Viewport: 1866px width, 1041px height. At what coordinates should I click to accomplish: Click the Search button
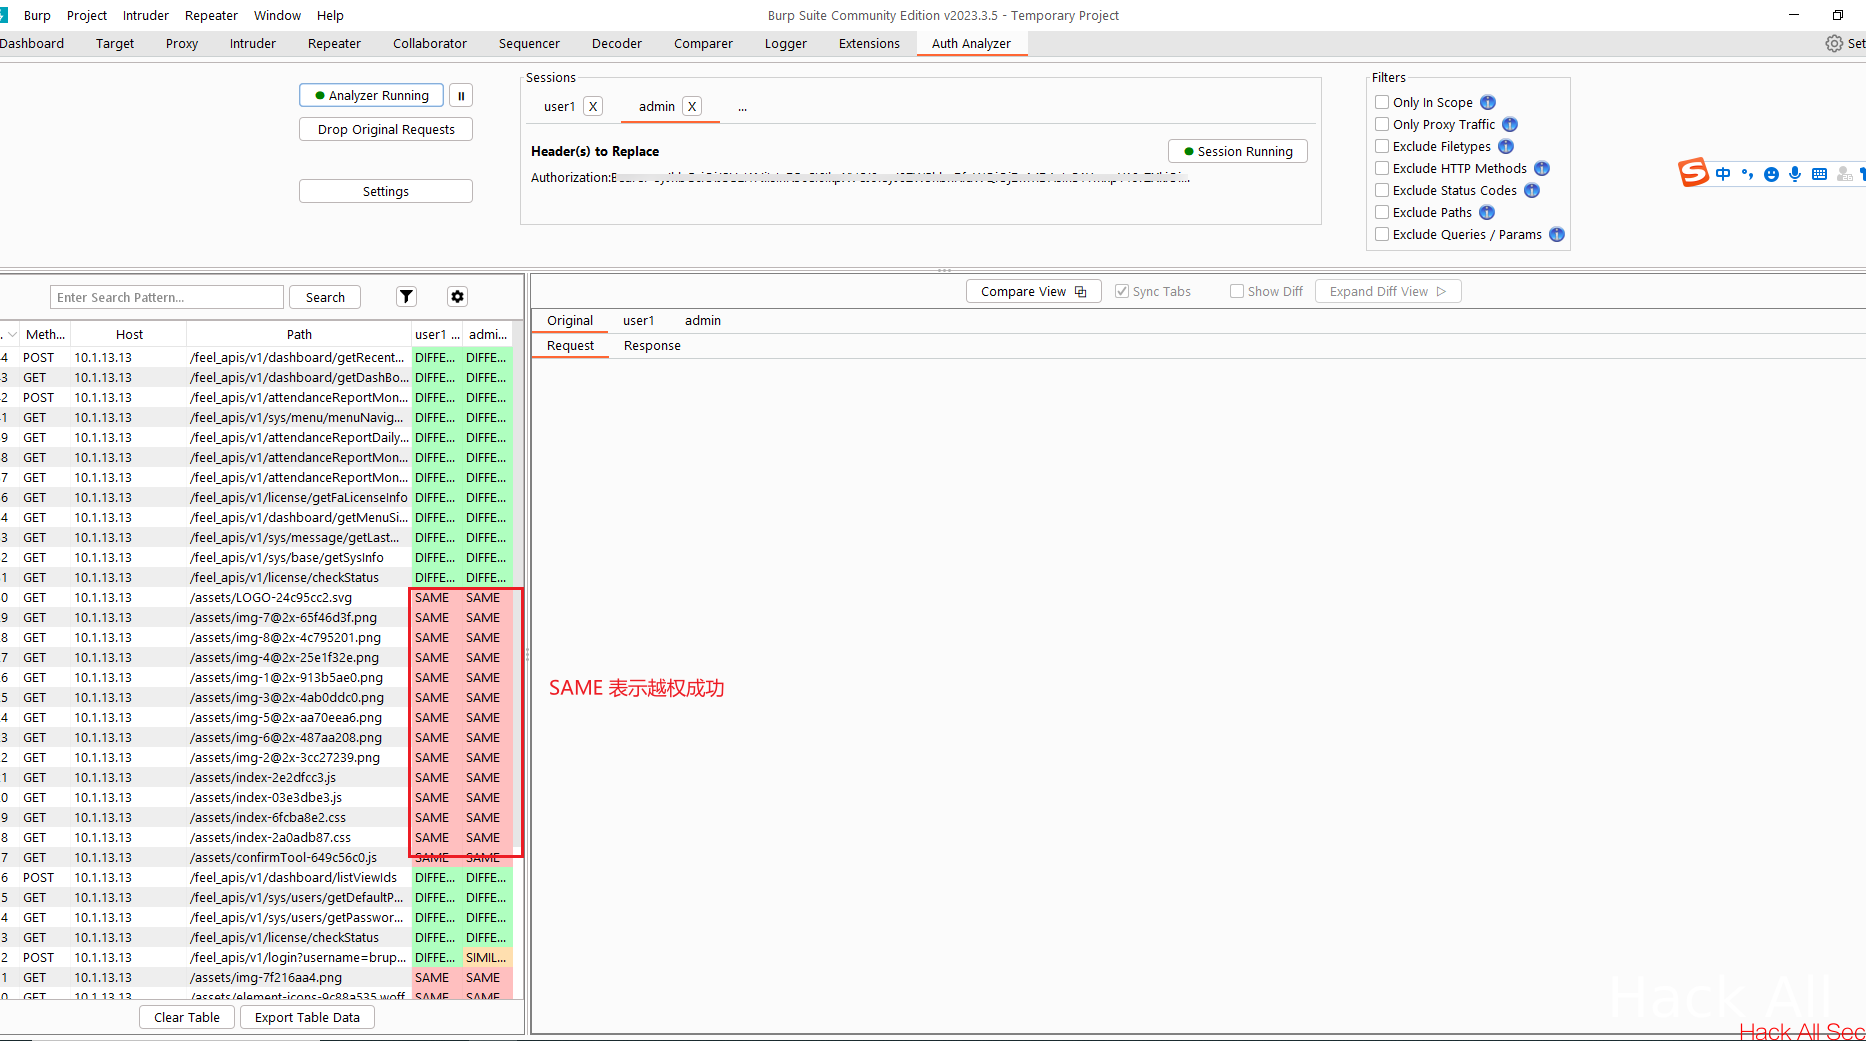coord(325,298)
